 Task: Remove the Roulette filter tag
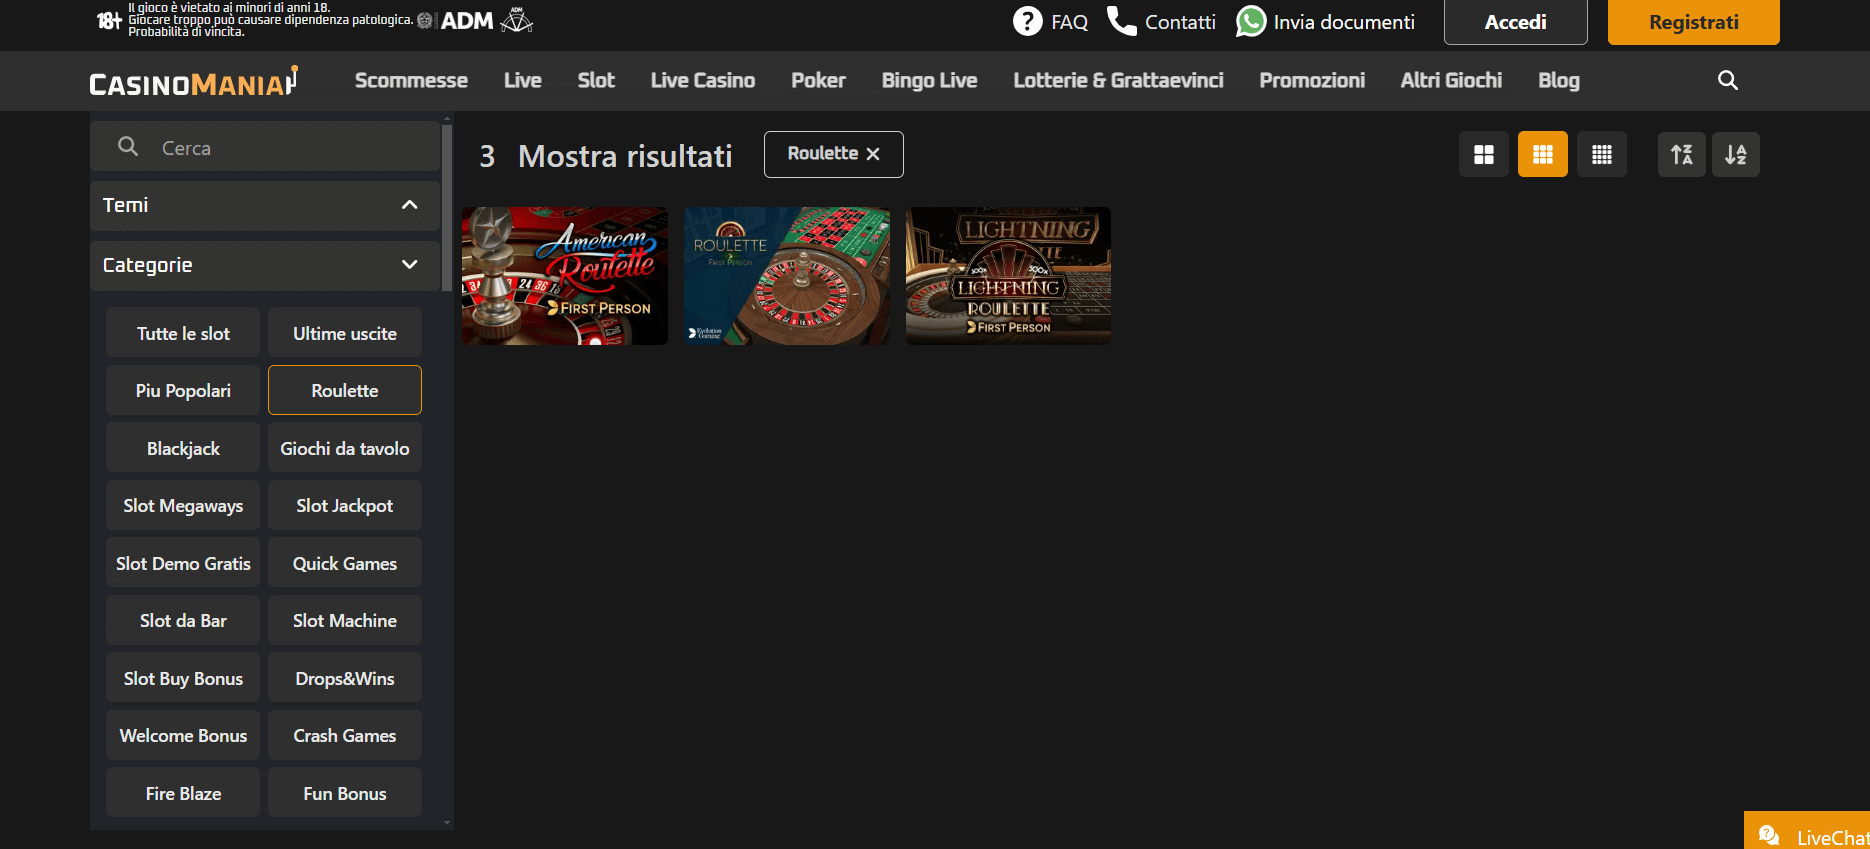[873, 154]
